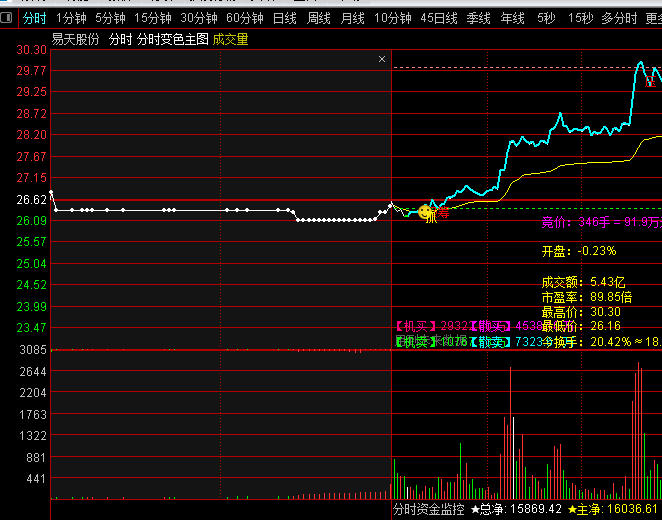The width and height of the screenshot is (662, 520).
Task: Click the red marker at the price peak
Action: pos(650,82)
